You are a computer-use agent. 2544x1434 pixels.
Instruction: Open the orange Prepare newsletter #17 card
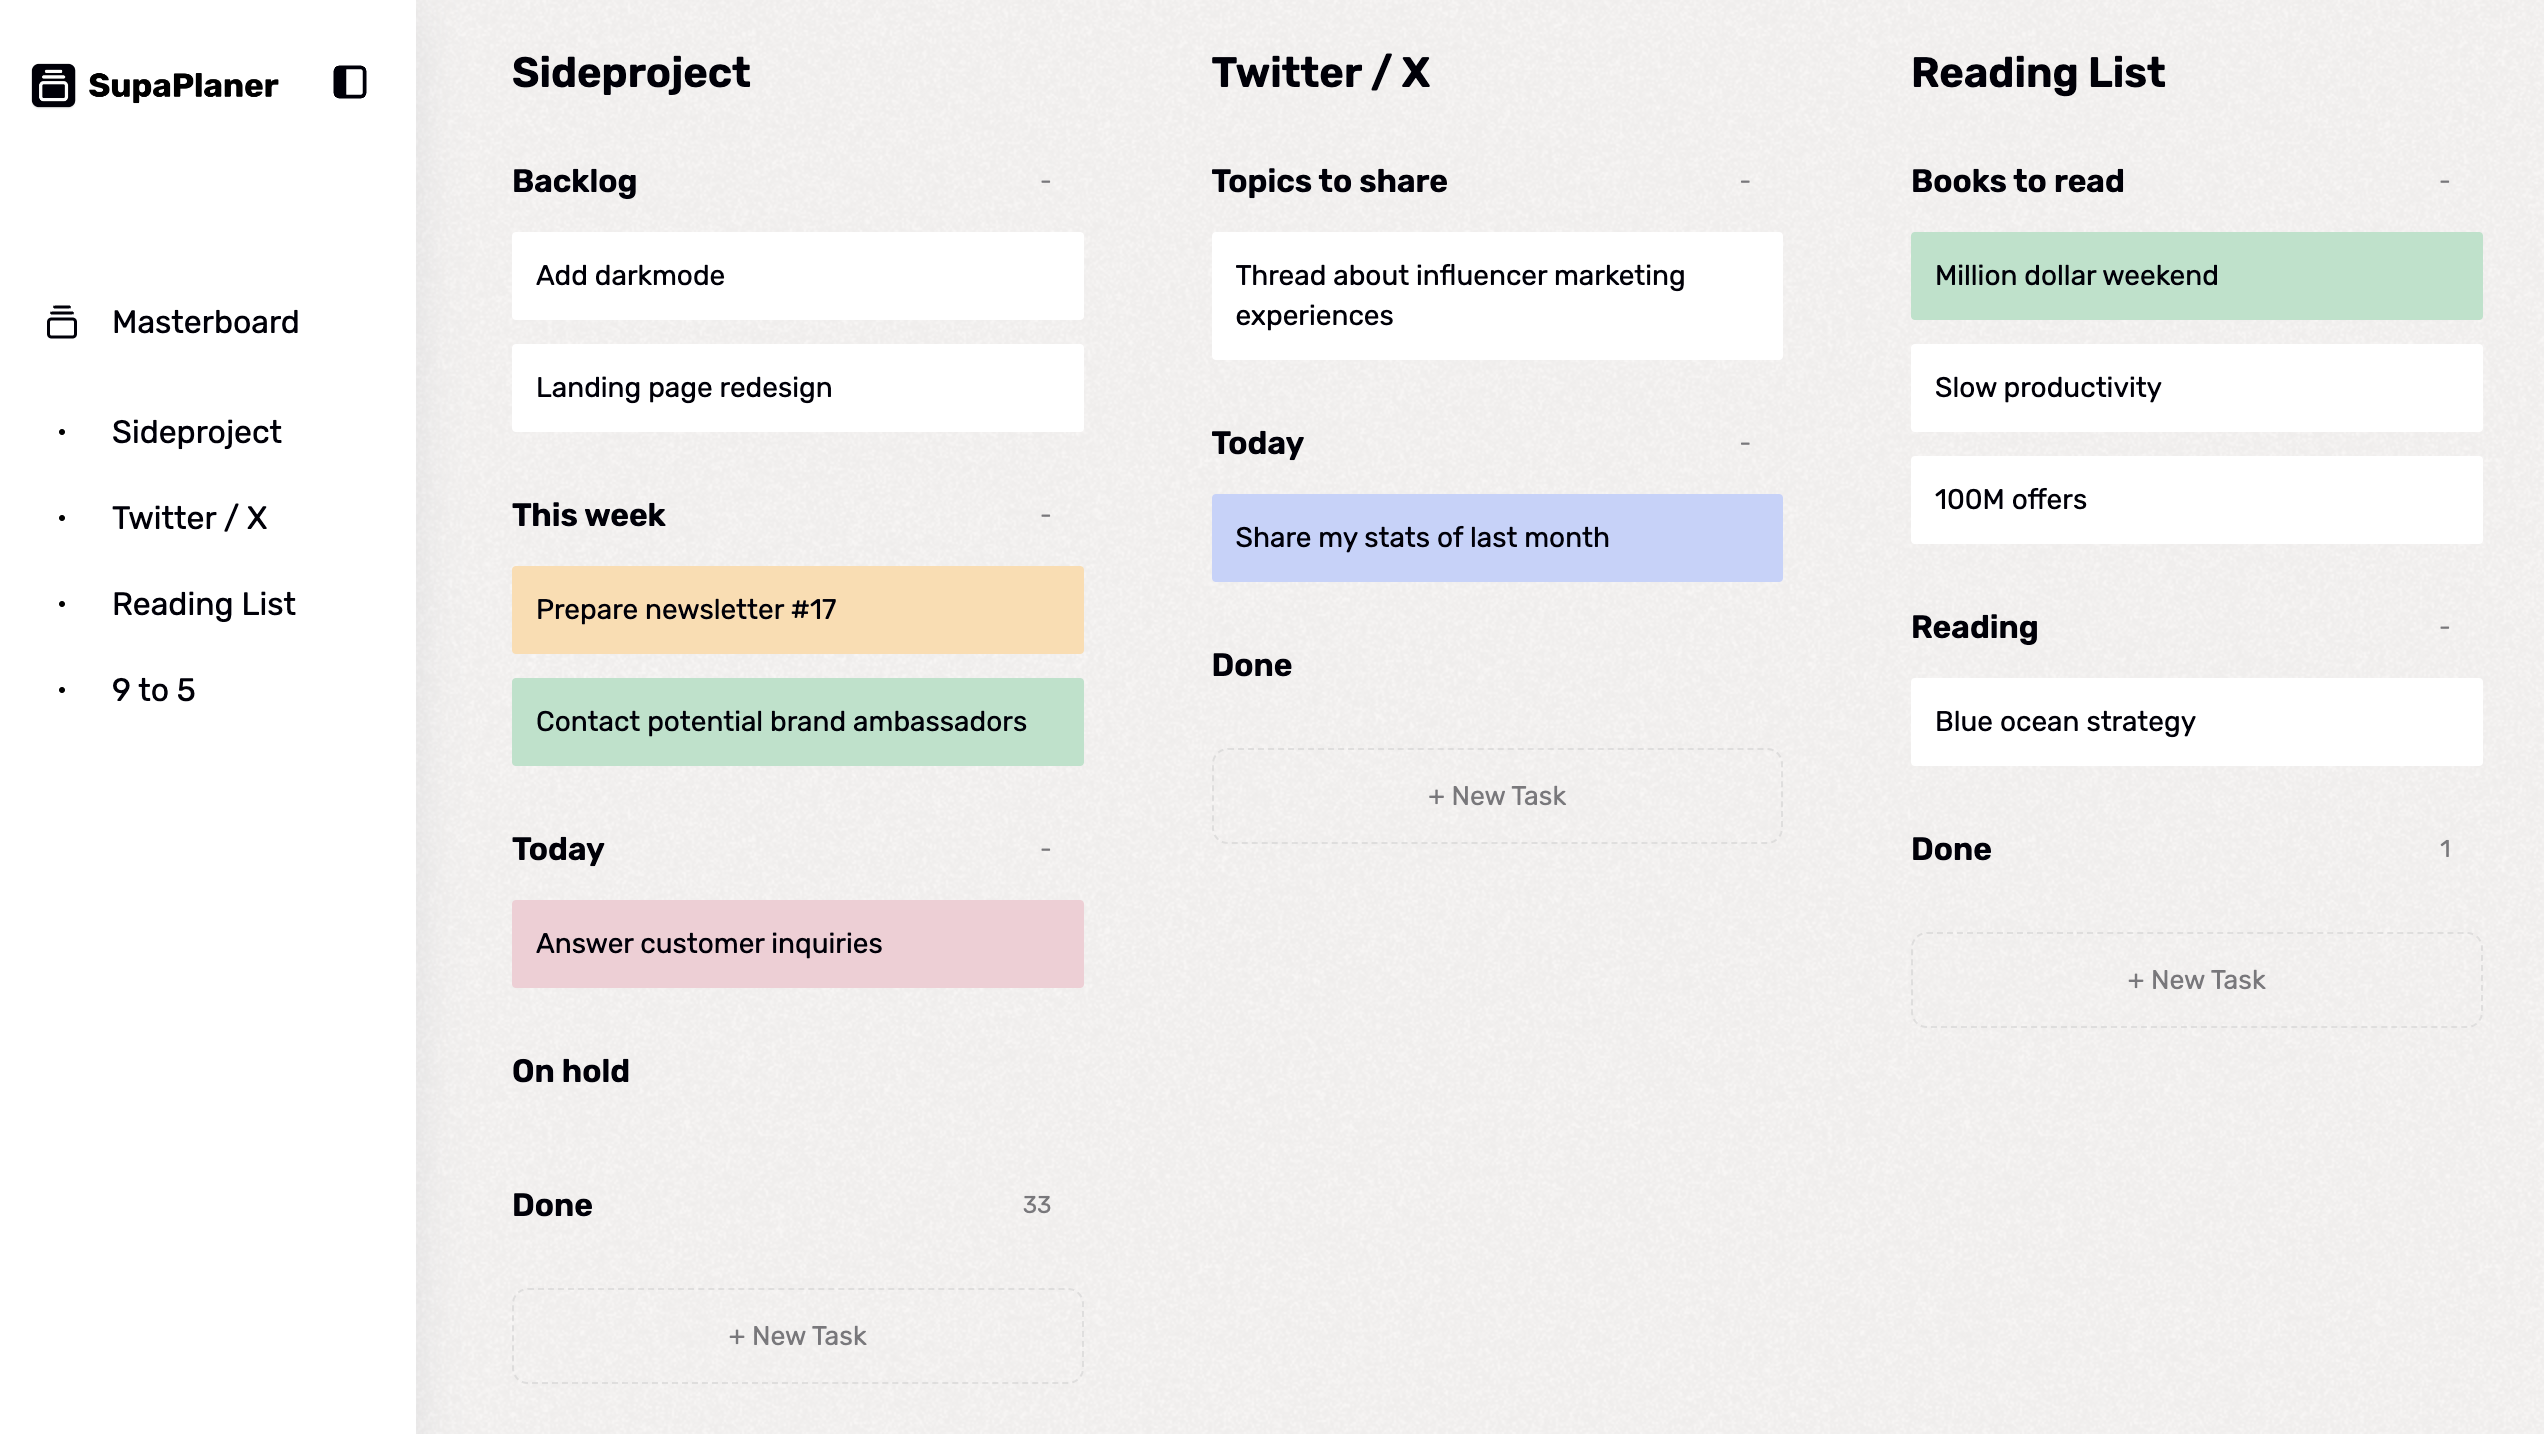(798, 610)
